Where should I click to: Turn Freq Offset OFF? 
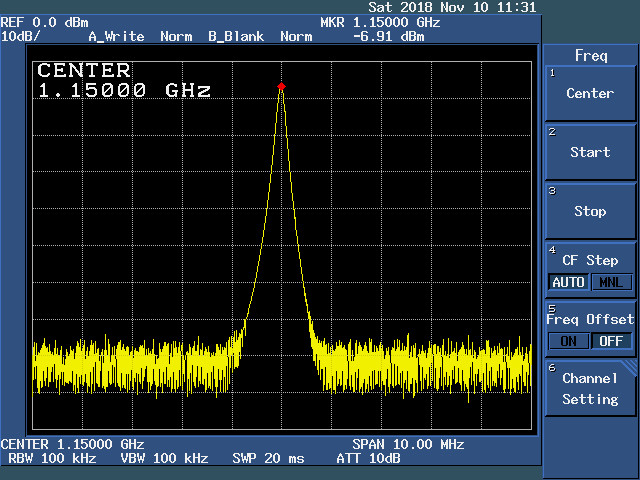610,341
